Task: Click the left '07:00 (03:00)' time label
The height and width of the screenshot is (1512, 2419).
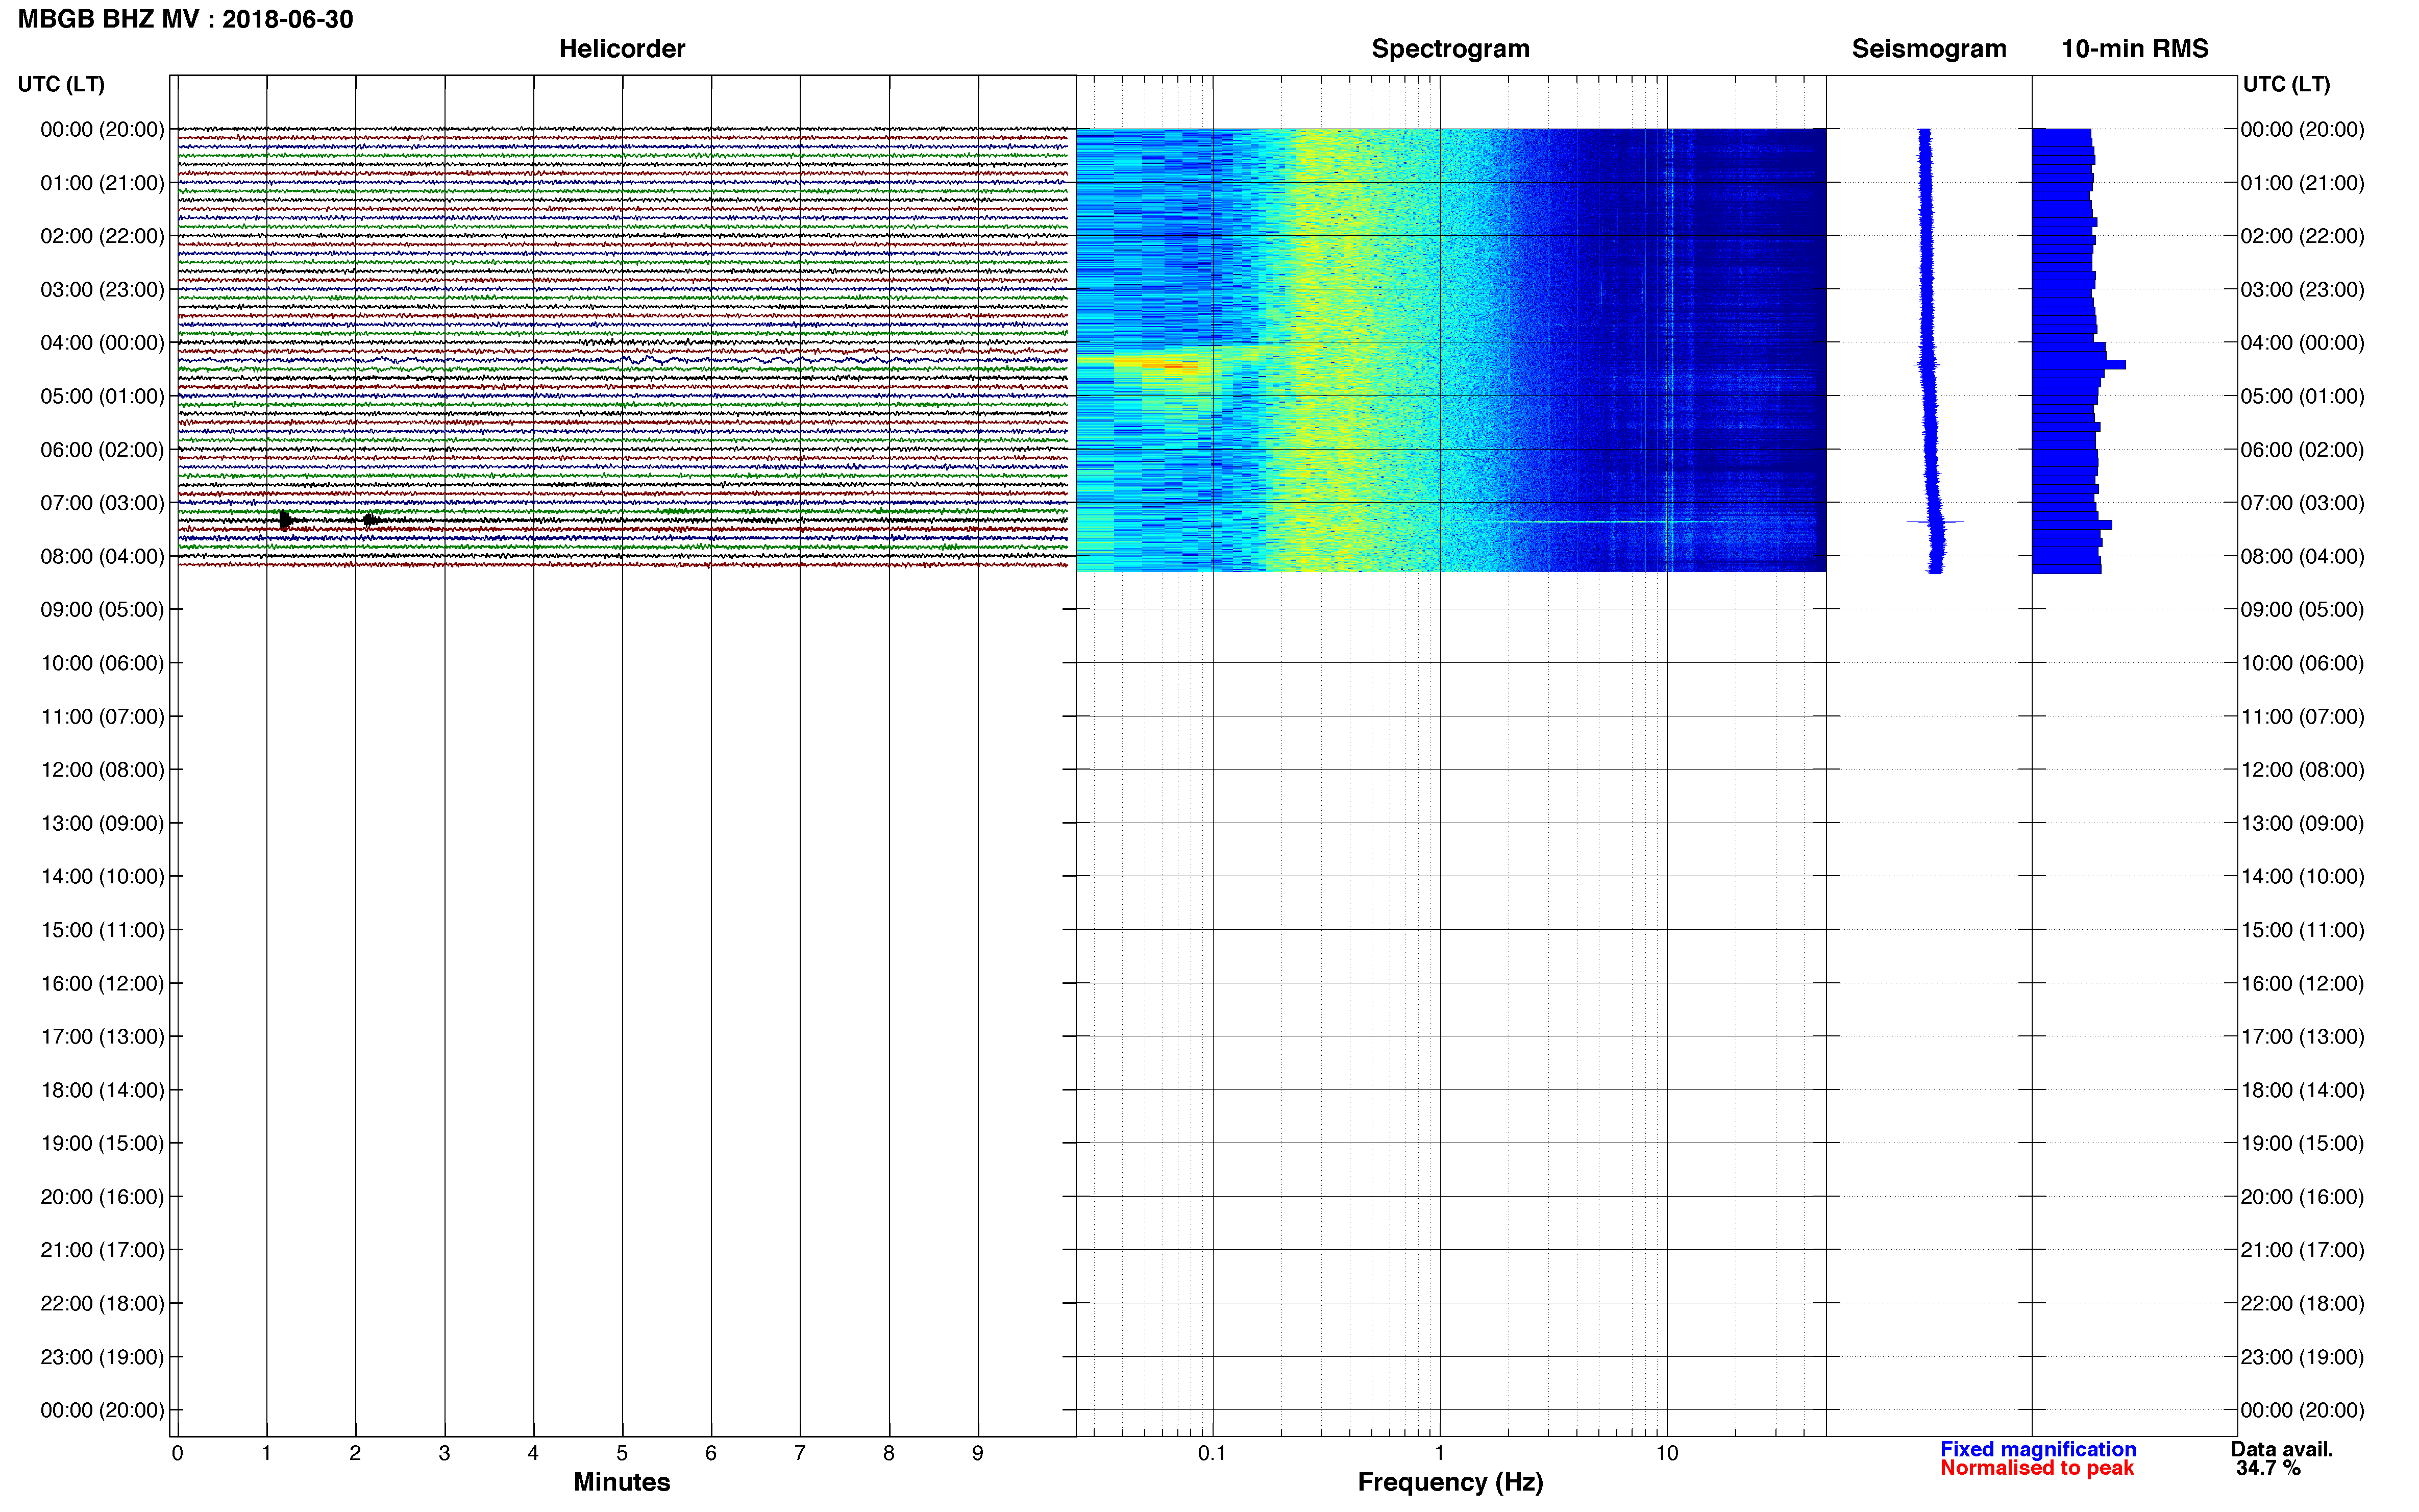Action: [x=102, y=503]
